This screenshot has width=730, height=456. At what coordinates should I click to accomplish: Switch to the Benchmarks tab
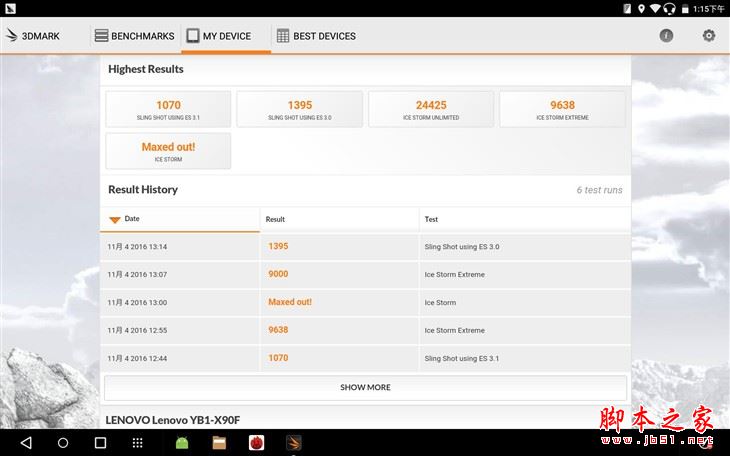pyautogui.click(x=134, y=36)
